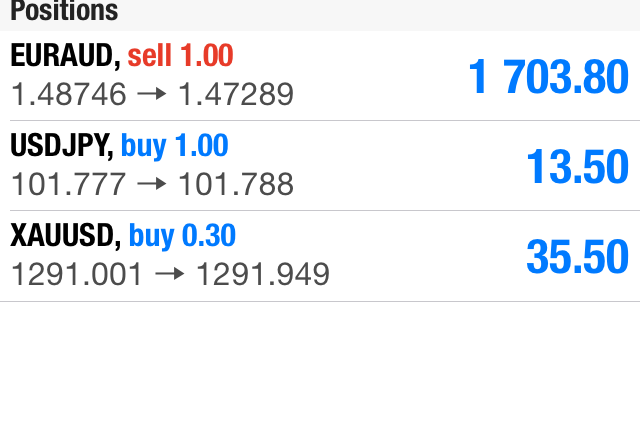Tap EURAUD current price 1.47289
The height and width of the screenshot is (430, 640).
tap(236, 95)
